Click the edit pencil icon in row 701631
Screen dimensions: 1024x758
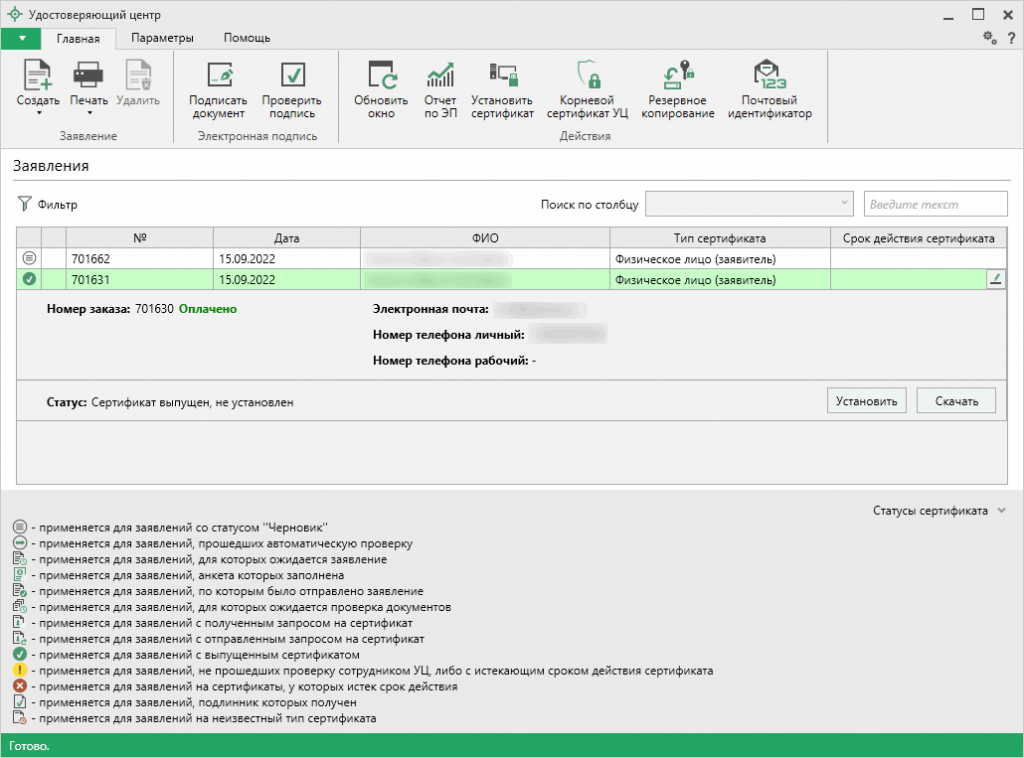coord(995,280)
